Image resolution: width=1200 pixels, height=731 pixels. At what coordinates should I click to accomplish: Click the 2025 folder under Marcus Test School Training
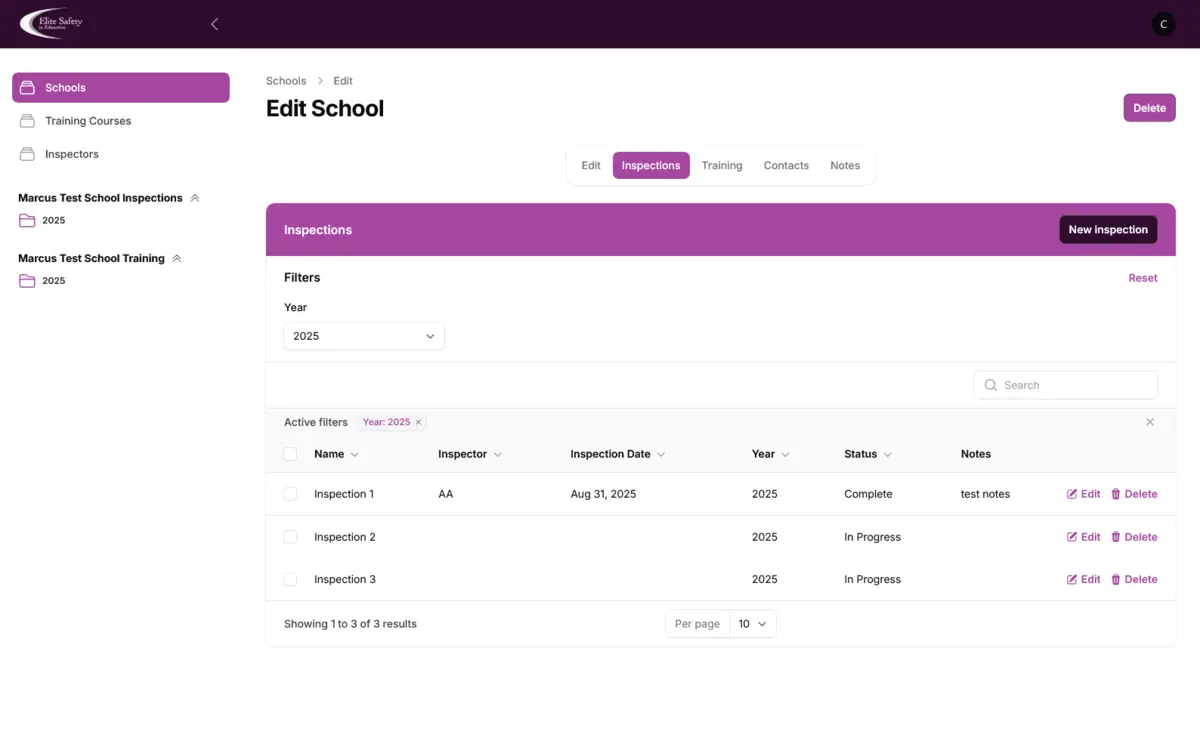click(54, 280)
